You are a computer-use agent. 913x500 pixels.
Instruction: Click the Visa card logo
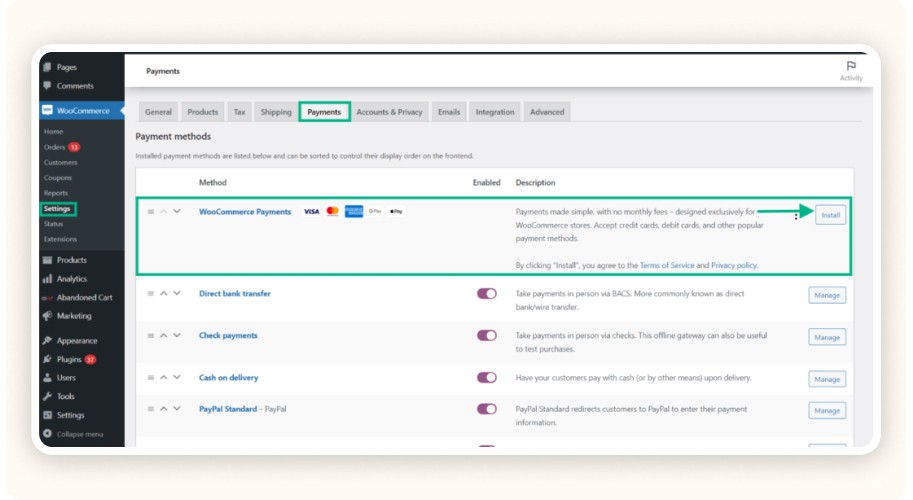pos(312,211)
